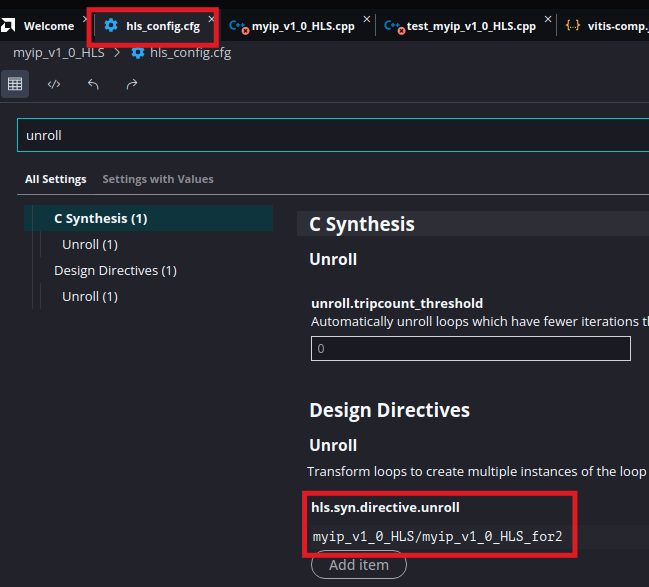
Task: Switch to table settings view icon
Action: [15, 84]
